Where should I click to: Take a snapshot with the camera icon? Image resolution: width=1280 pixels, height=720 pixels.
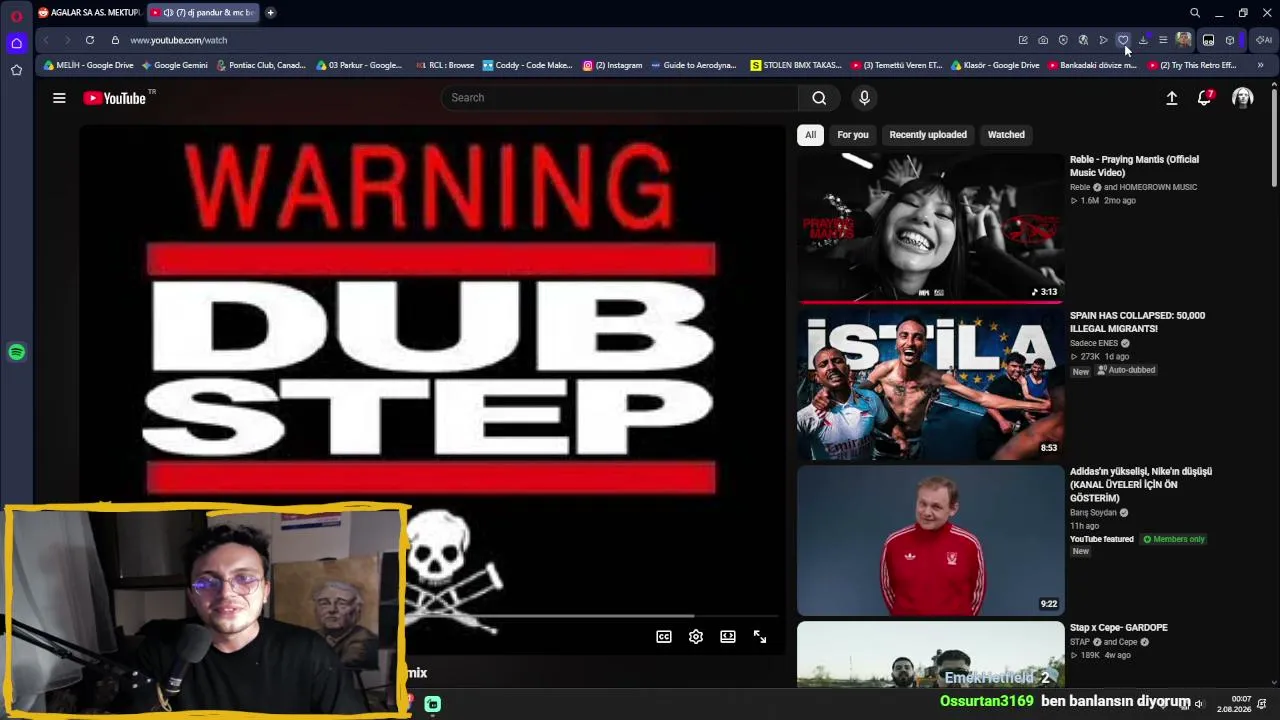click(x=1043, y=40)
